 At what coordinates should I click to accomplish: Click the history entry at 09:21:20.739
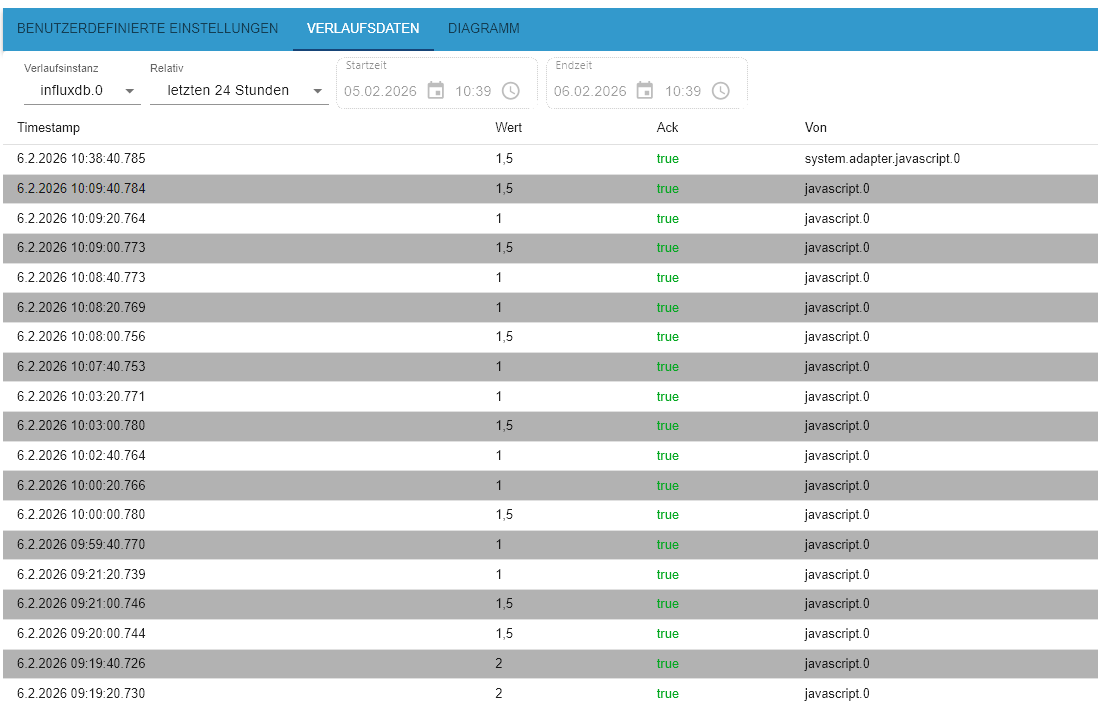81,575
